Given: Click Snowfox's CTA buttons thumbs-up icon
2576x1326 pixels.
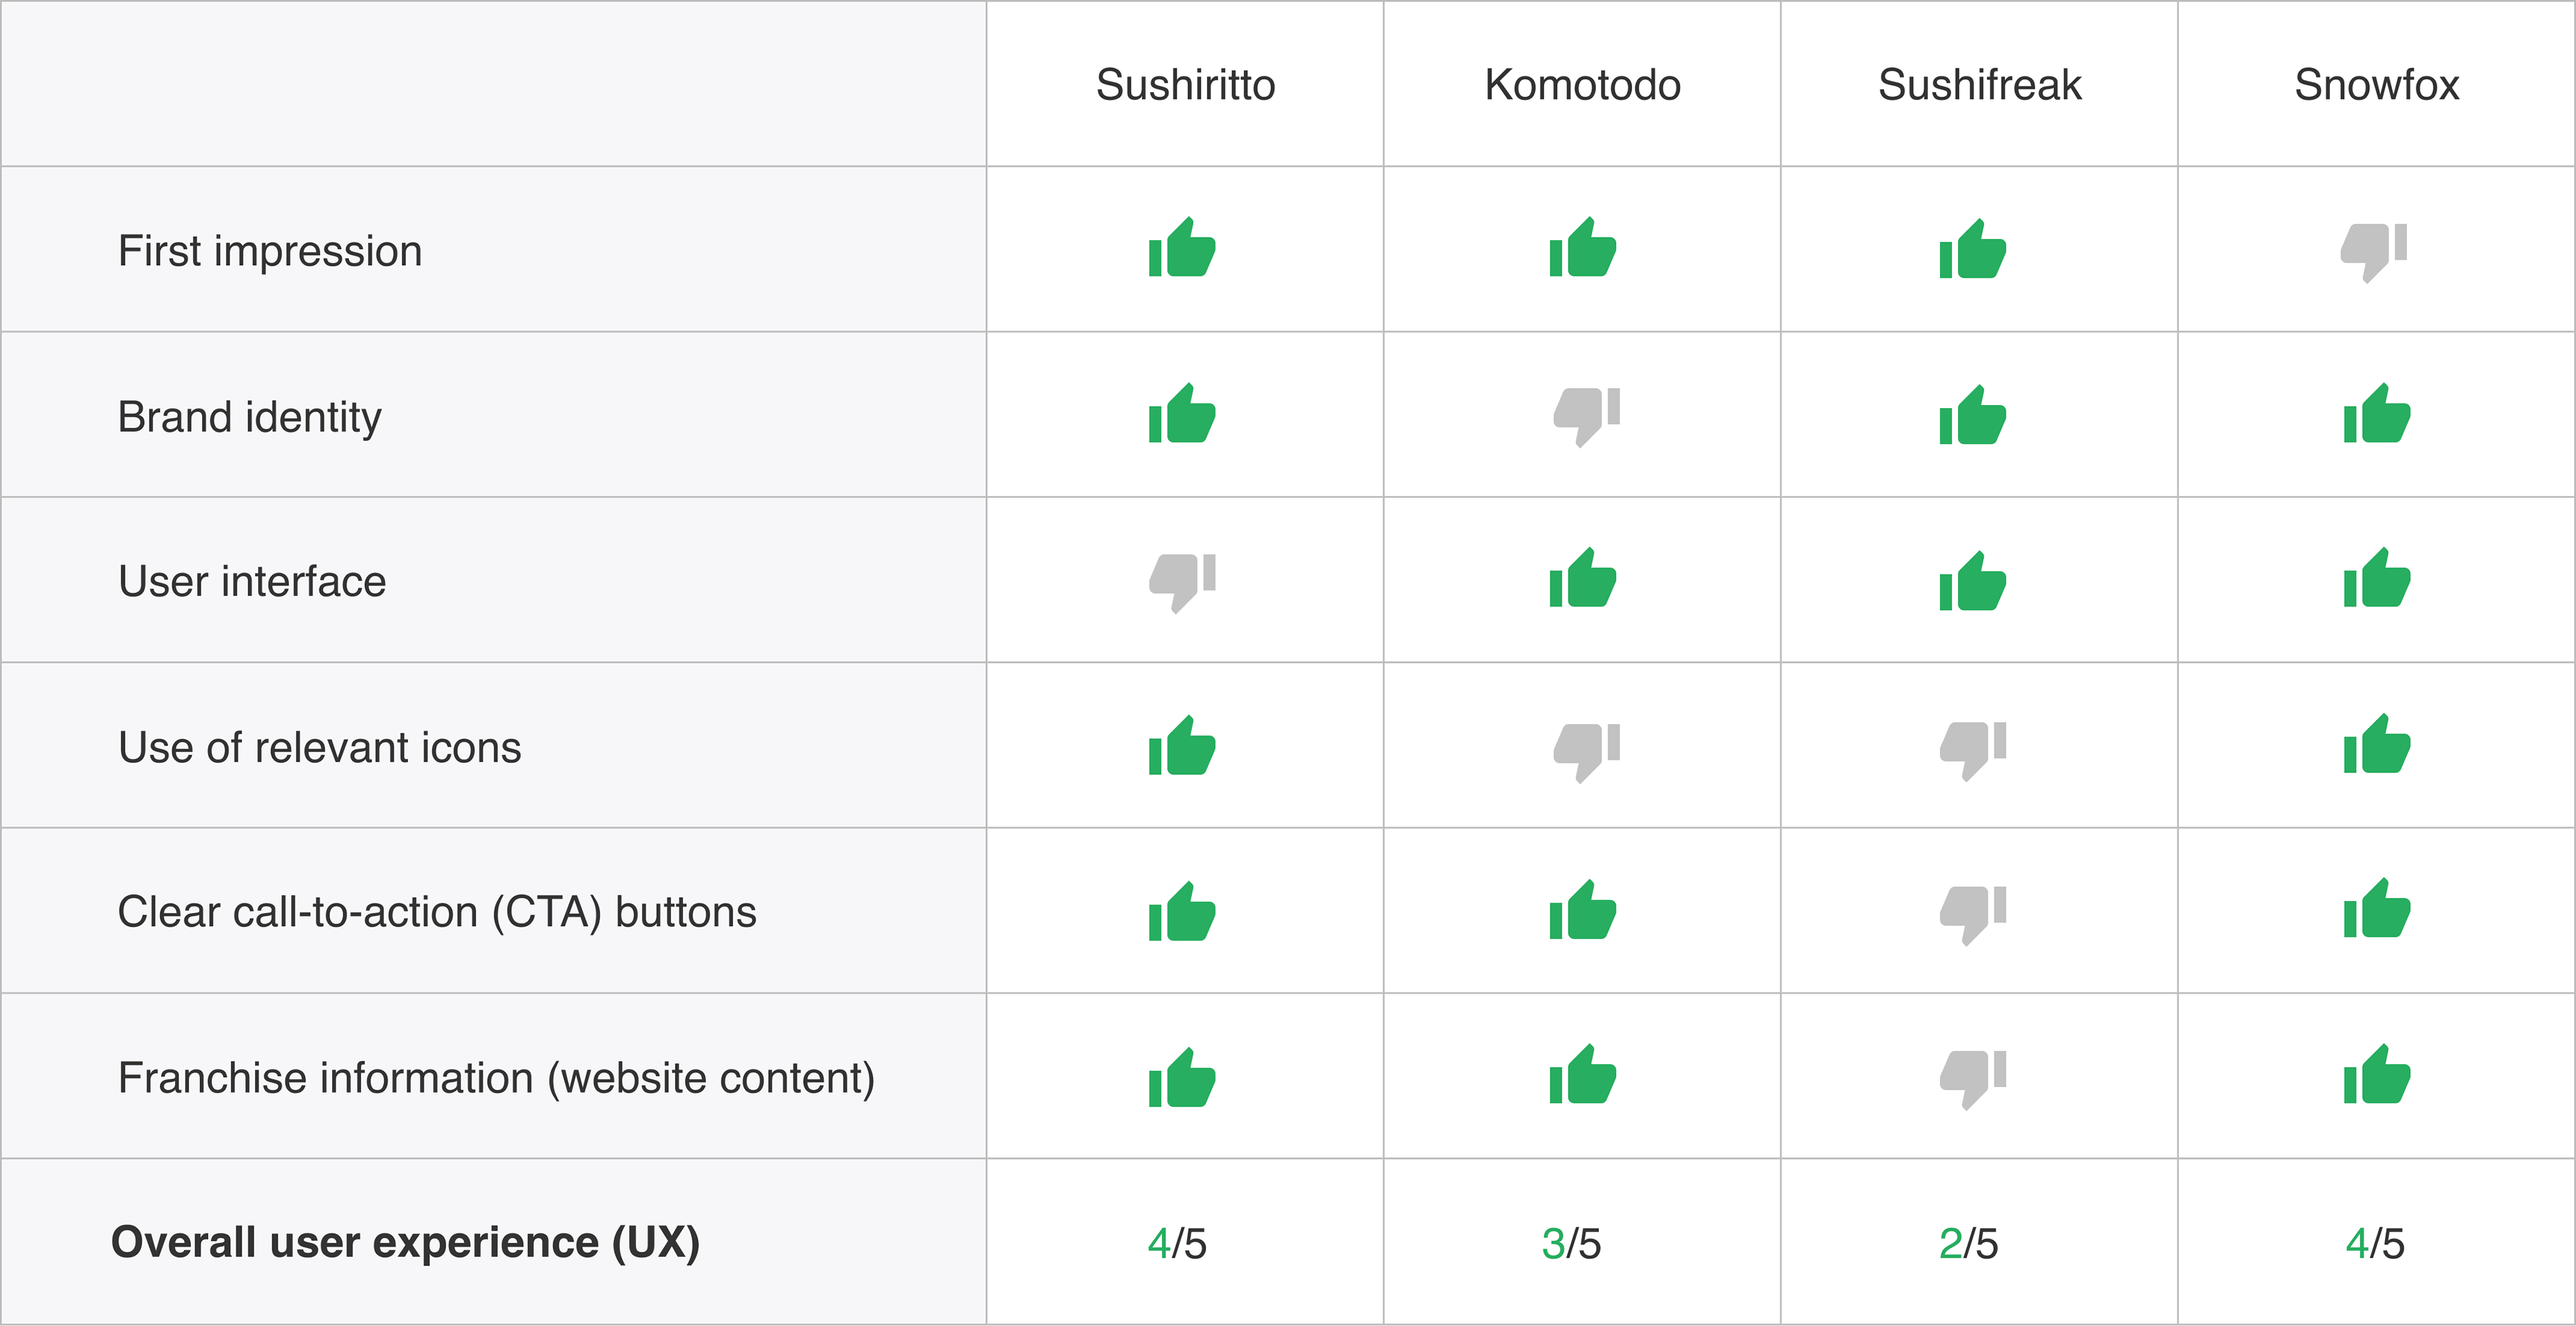Looking at the screenshot, I should click(2377, 908).
